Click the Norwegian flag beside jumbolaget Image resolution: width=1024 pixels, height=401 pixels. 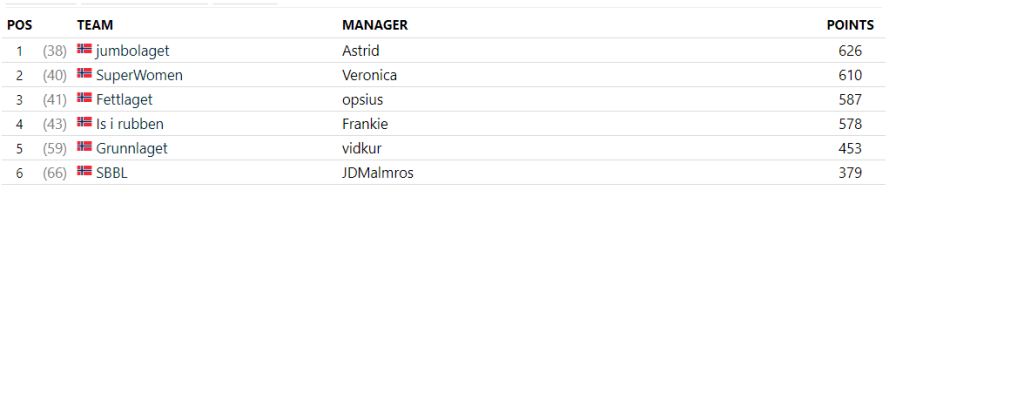(x=84, y=49)
